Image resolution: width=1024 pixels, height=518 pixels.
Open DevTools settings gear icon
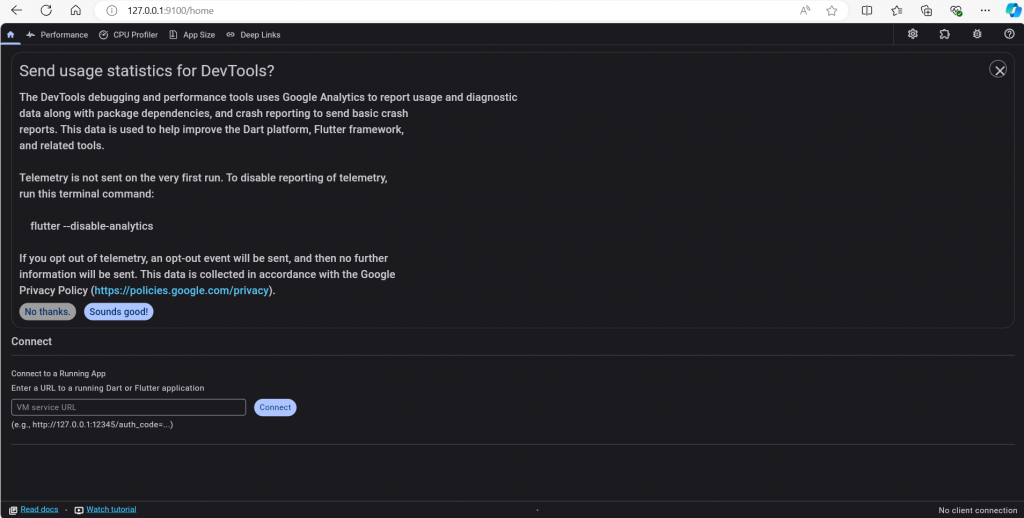913,34
